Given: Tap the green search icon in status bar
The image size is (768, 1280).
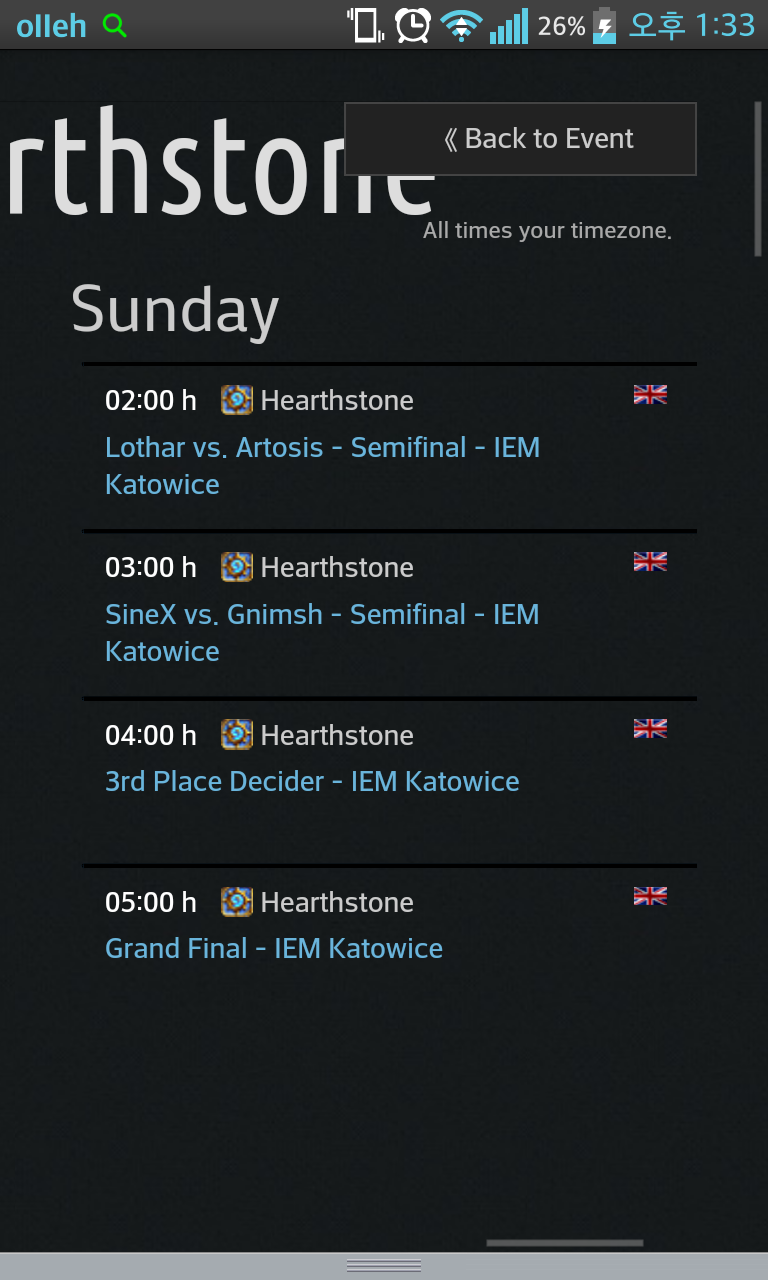Looking at the screenshot, I should [115, 26].
